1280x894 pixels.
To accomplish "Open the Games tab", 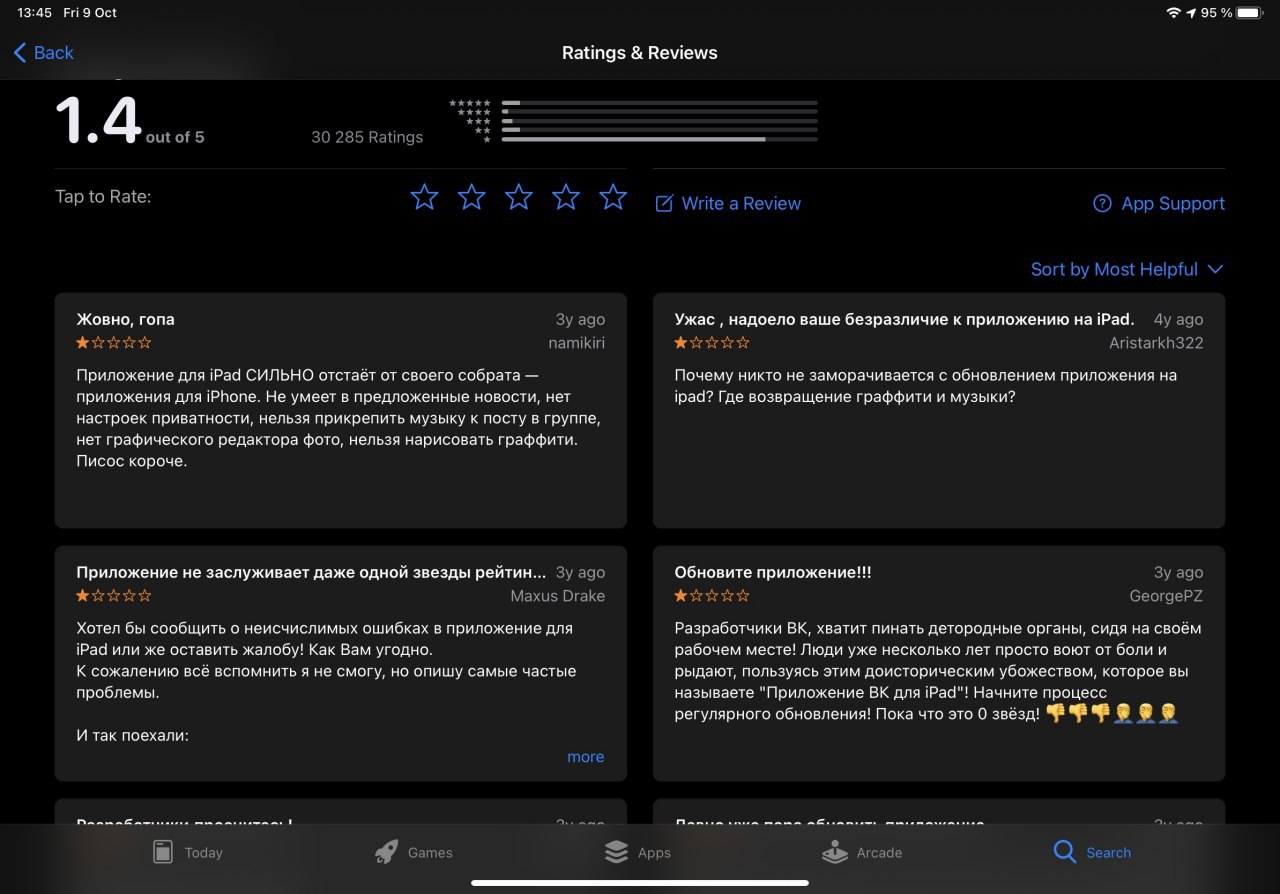I will 413,853.
